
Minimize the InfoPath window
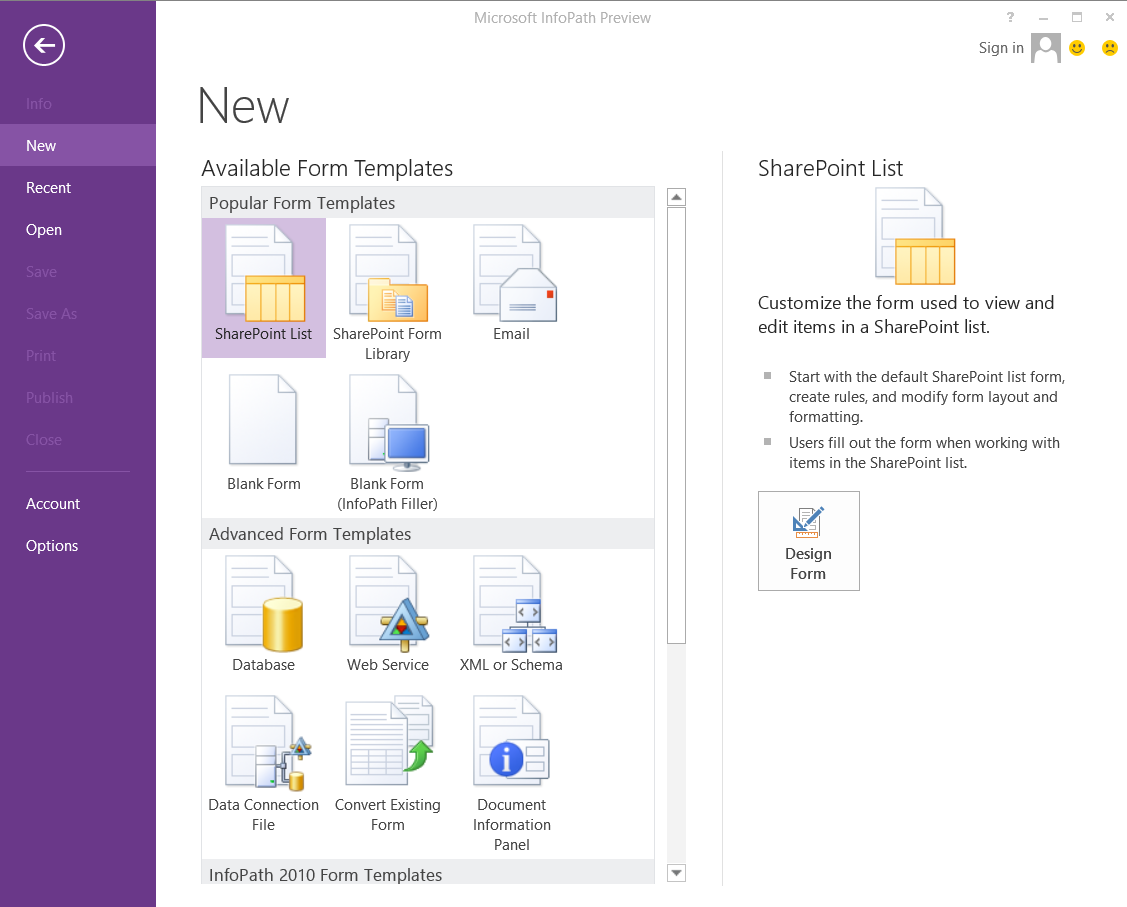[x=1044, y=17]
